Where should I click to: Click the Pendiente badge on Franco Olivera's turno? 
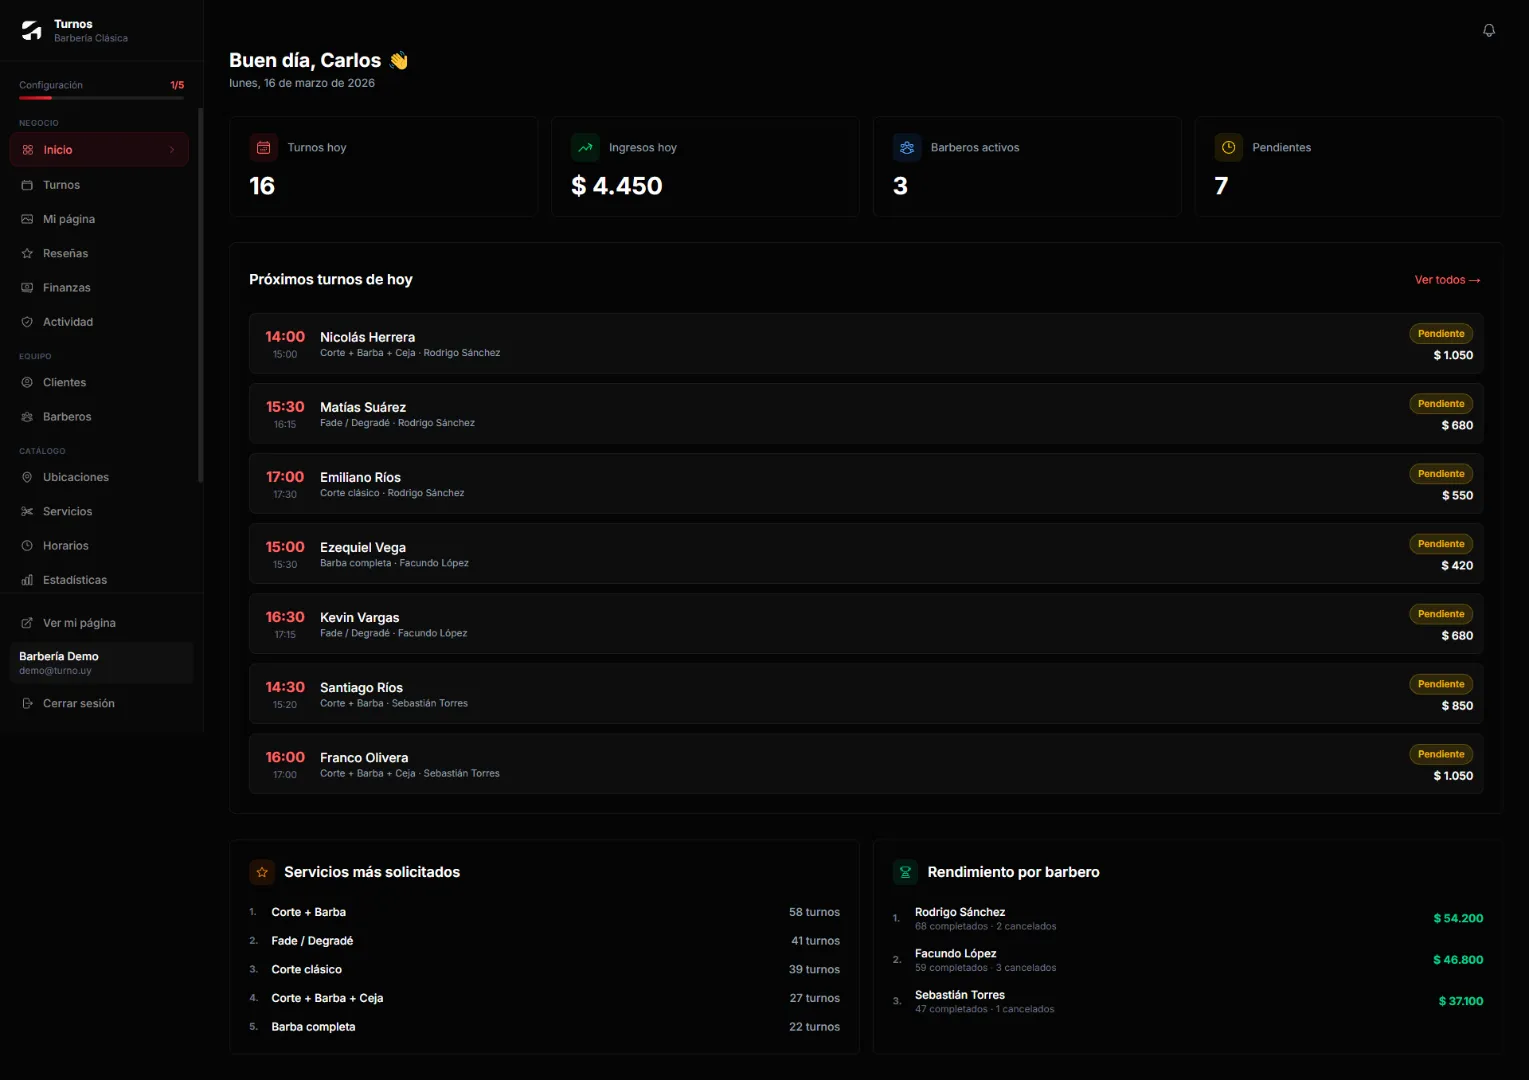[1440, 754]
